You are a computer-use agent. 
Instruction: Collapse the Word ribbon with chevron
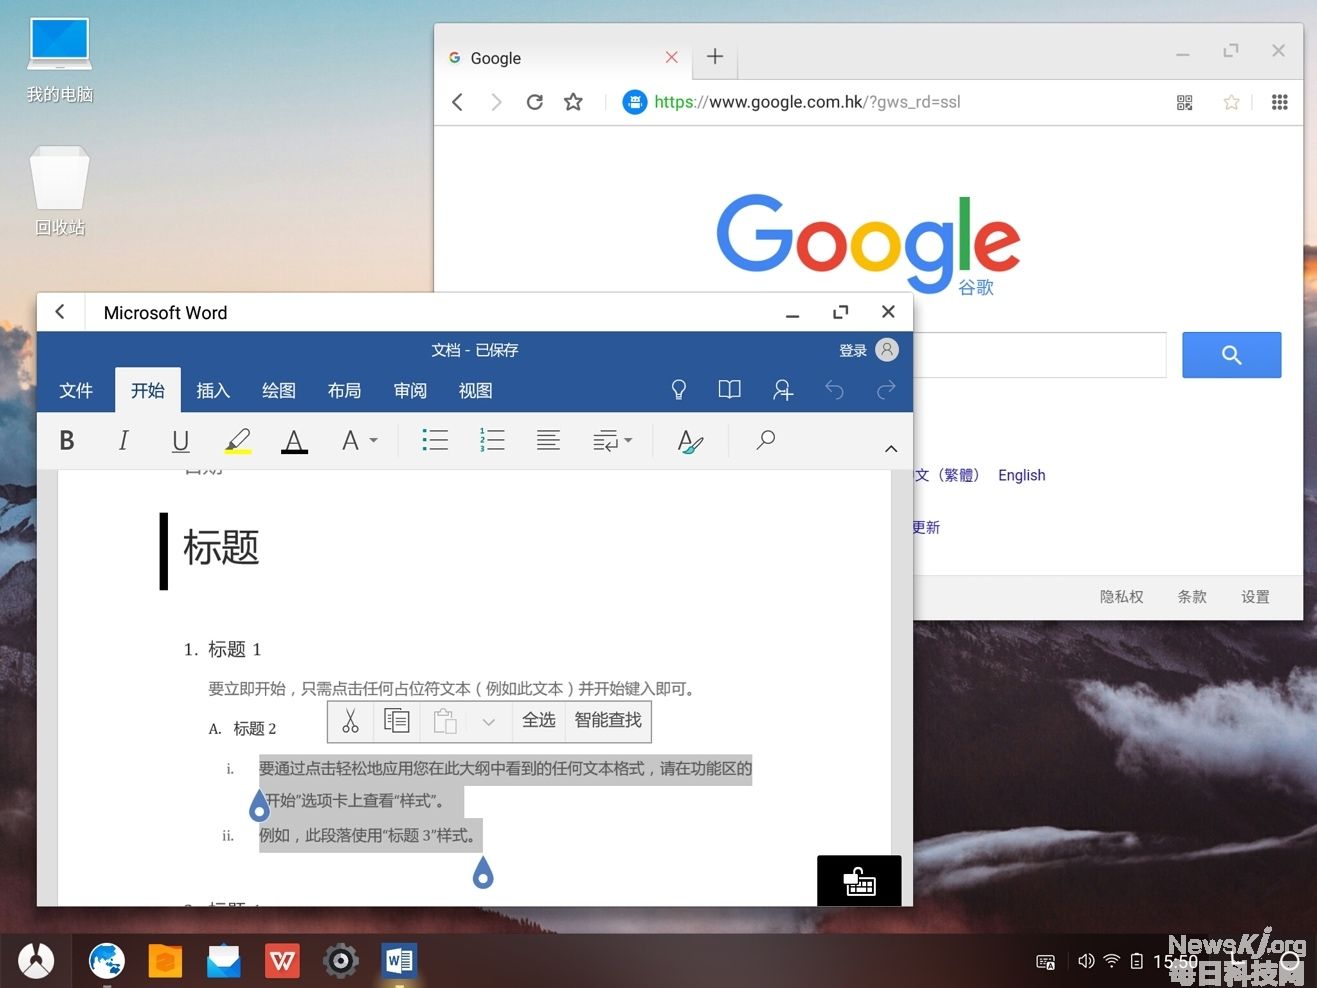(x=891, y=449)
